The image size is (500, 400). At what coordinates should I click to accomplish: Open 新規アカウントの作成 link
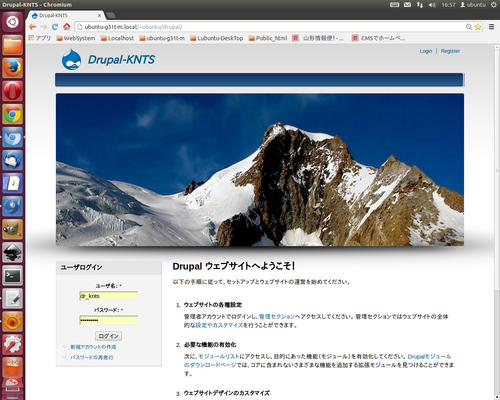pos(93,347)
